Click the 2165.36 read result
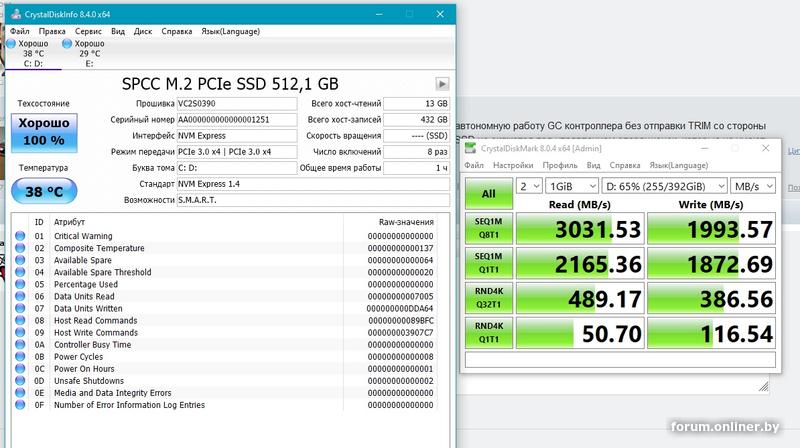The image size is (800, 448). (580, 263)
